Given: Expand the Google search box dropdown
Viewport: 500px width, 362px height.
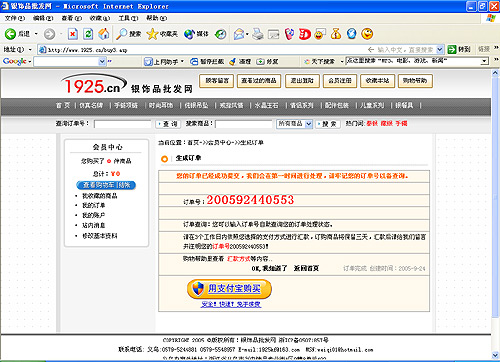Looking at the screenshot, I should [102, 61].
